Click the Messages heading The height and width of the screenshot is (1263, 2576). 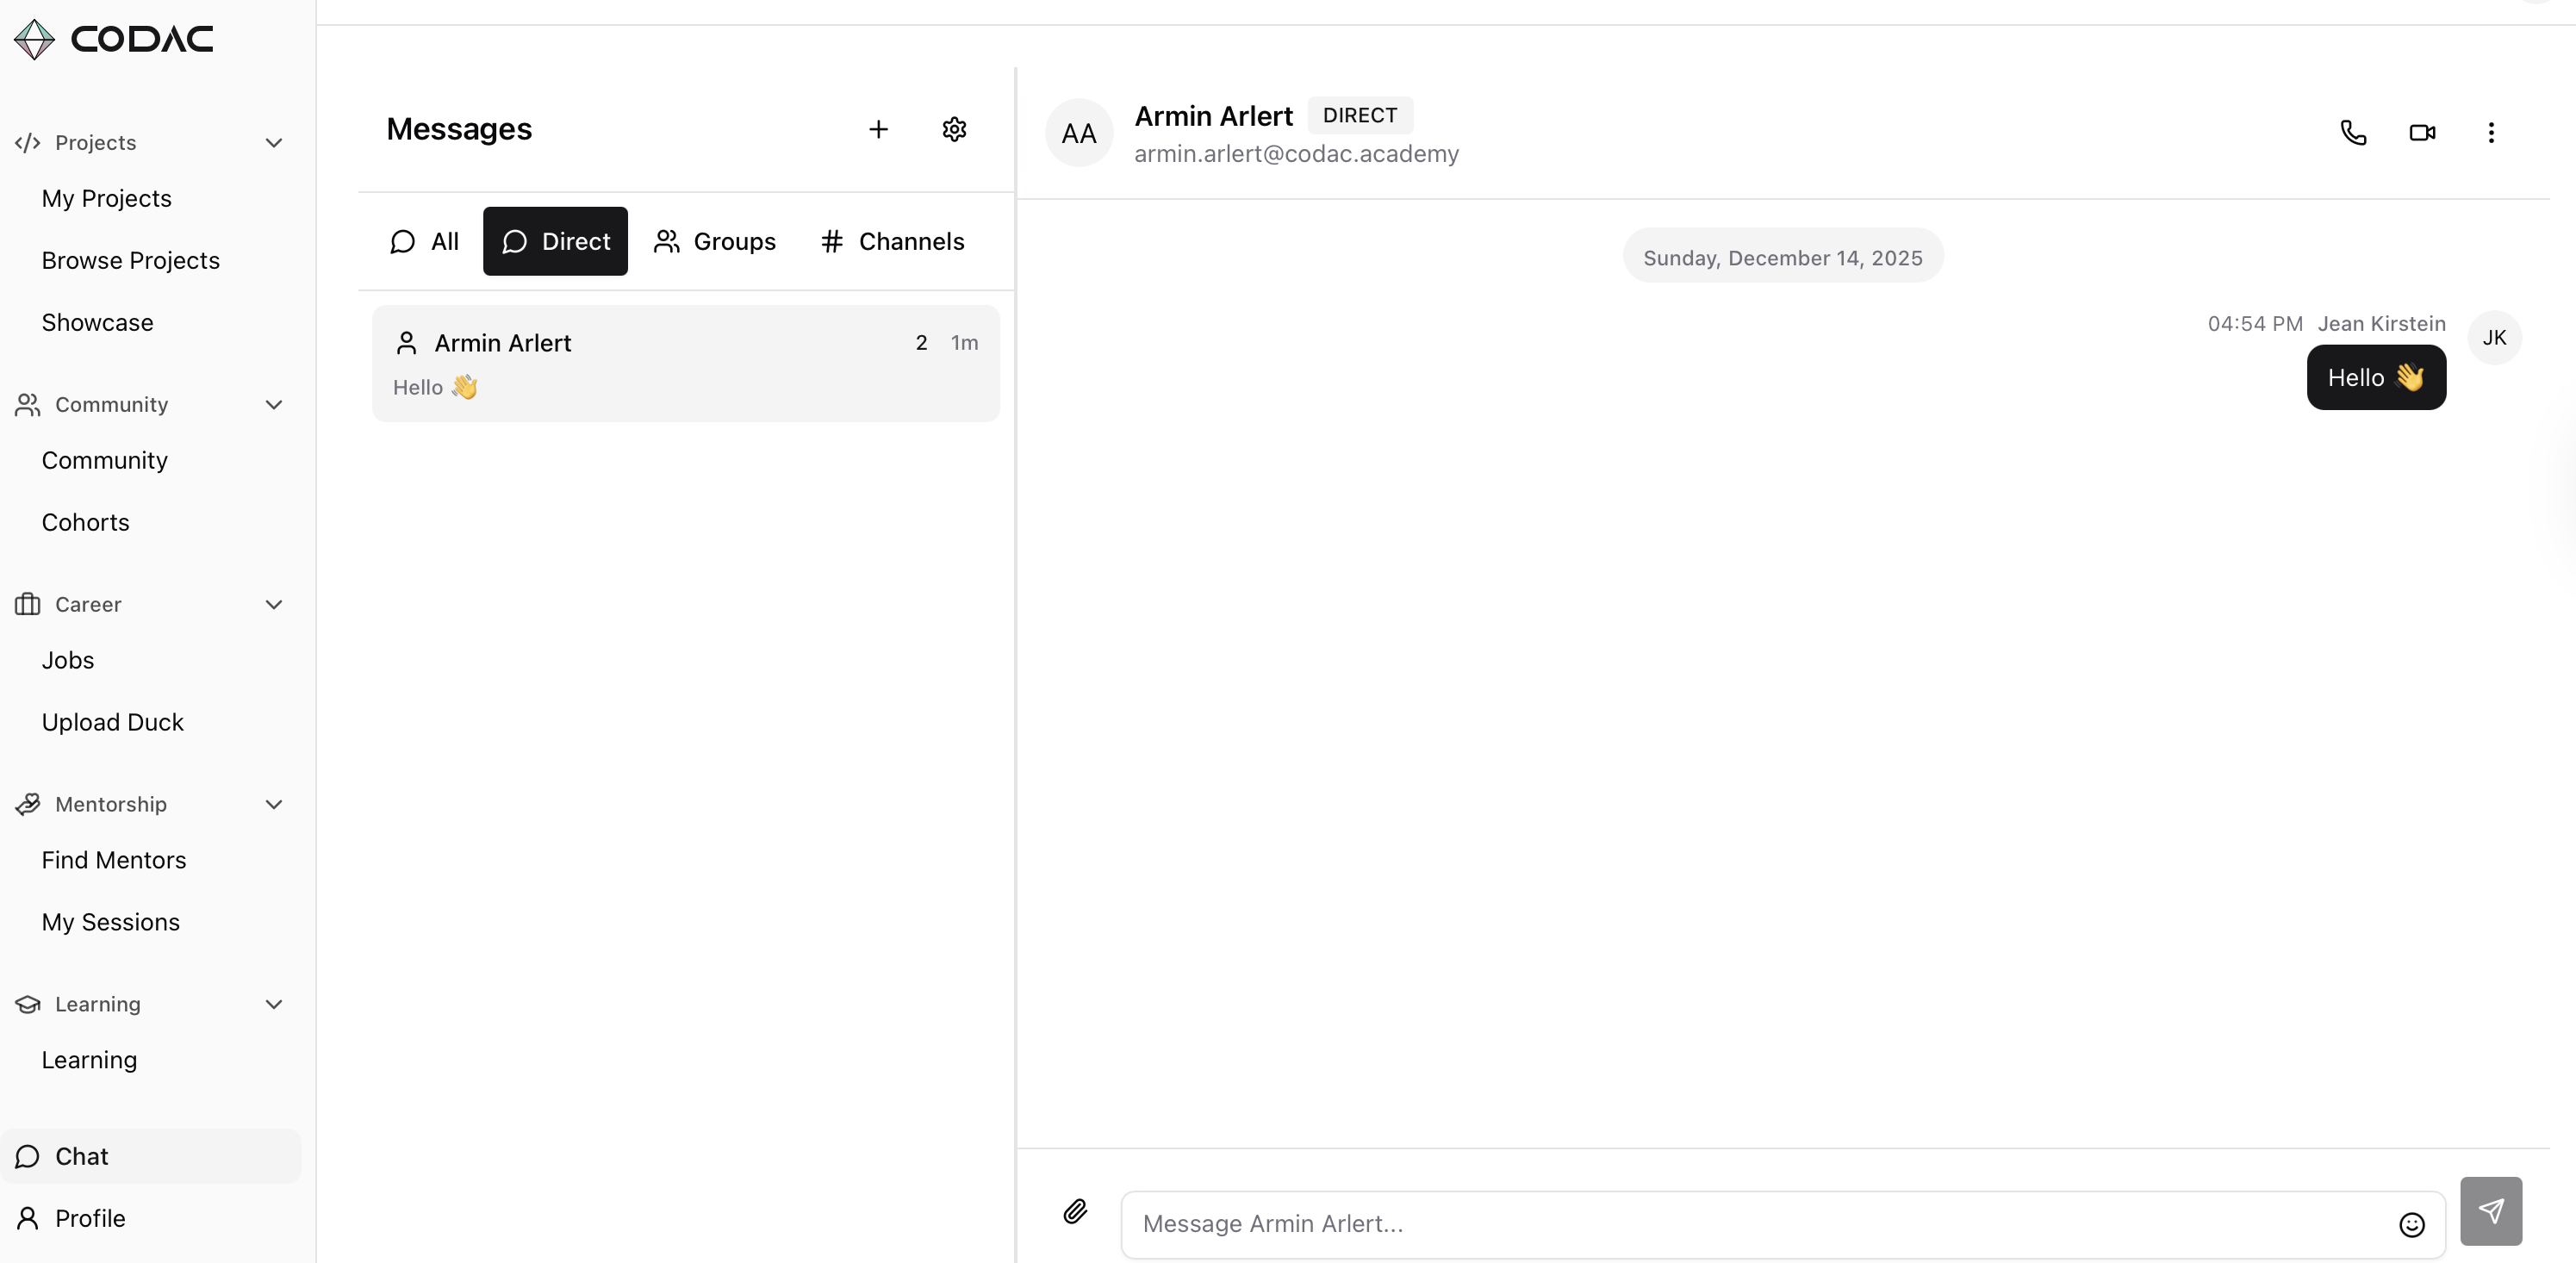pos(459,129)
